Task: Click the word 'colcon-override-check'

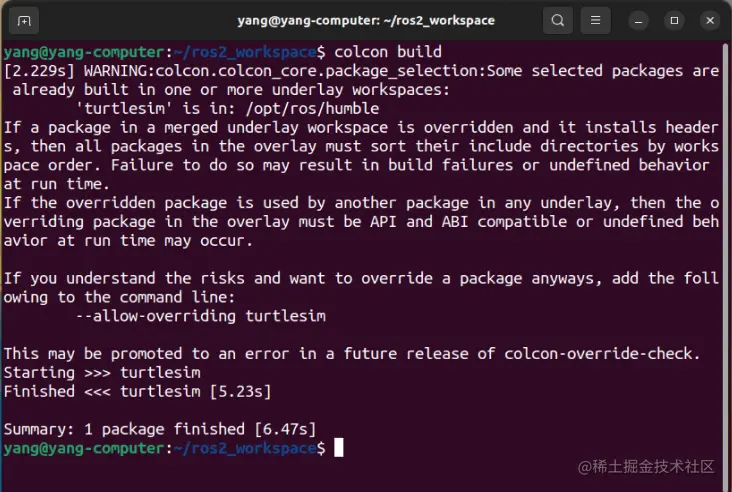Action: 598,353
